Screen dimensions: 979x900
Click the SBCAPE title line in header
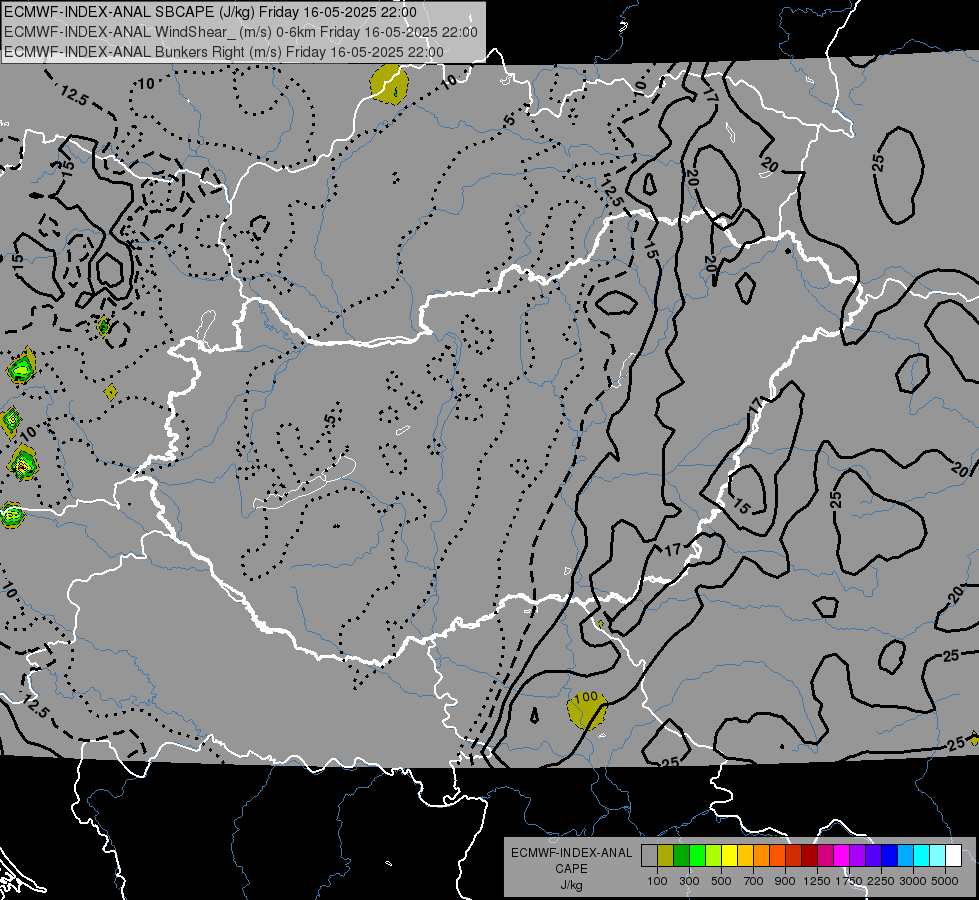pos(210,12)
